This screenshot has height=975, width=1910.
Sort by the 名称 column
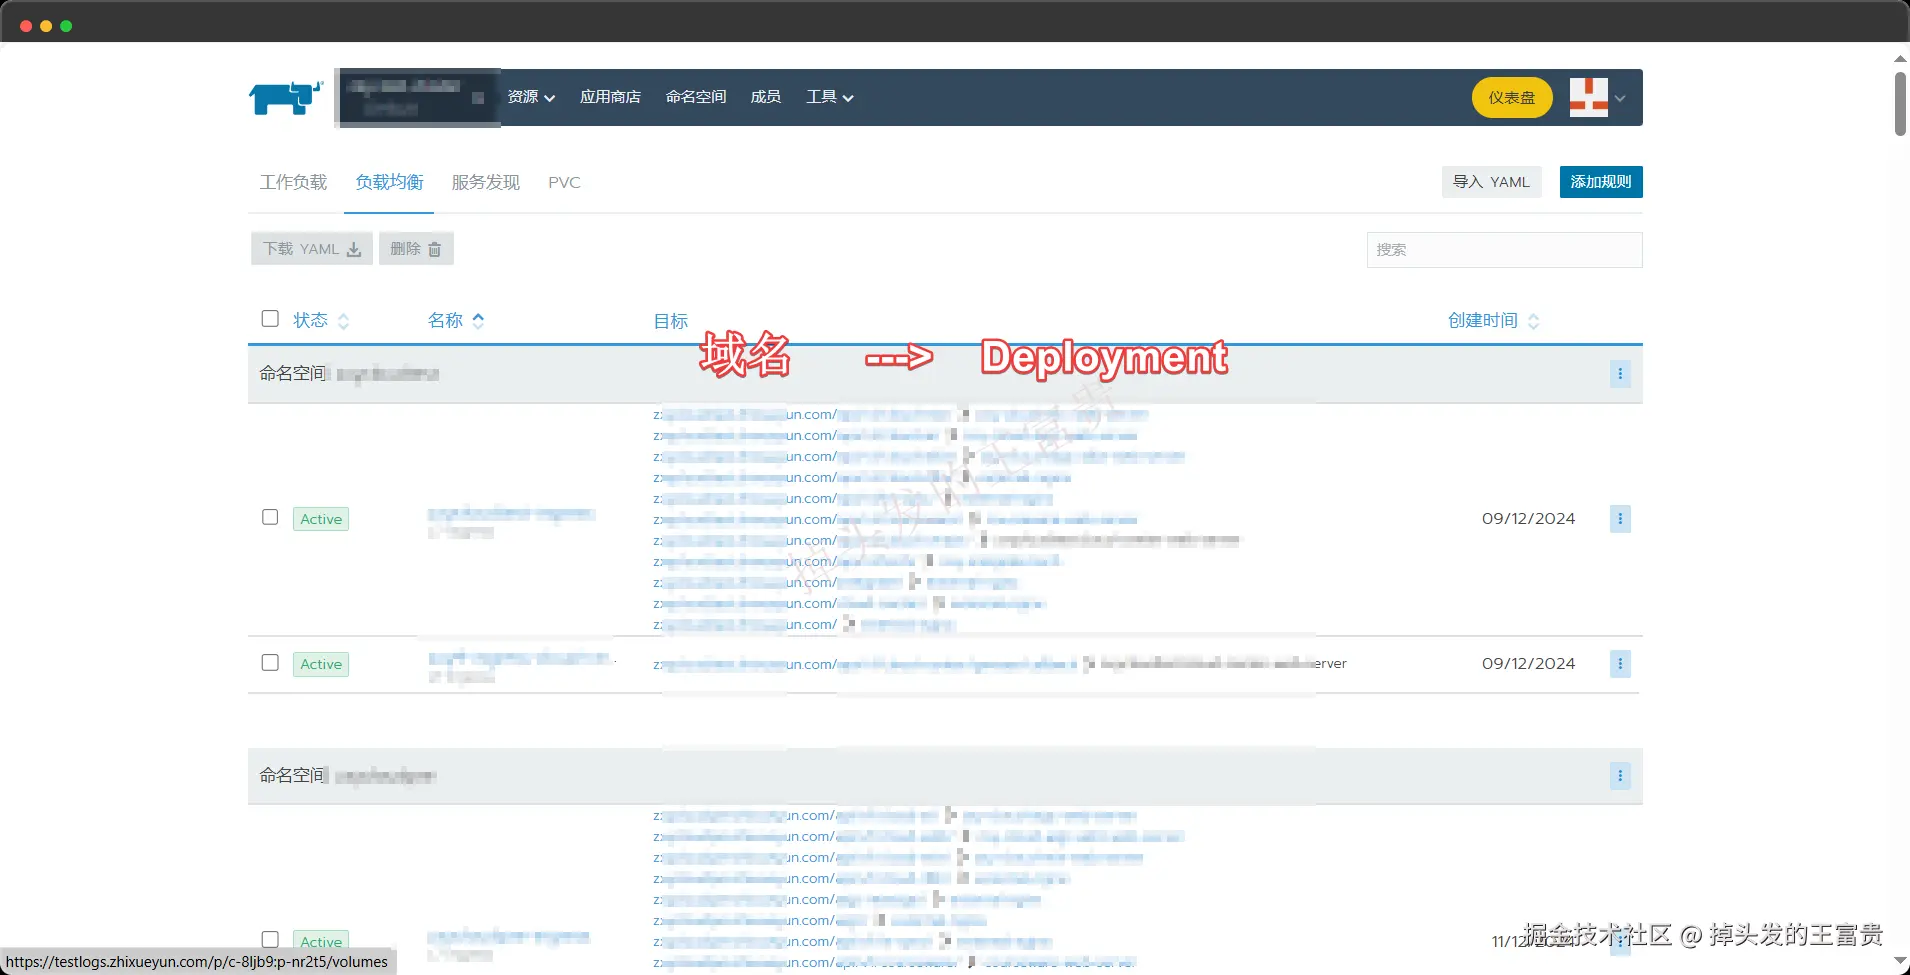456,321
